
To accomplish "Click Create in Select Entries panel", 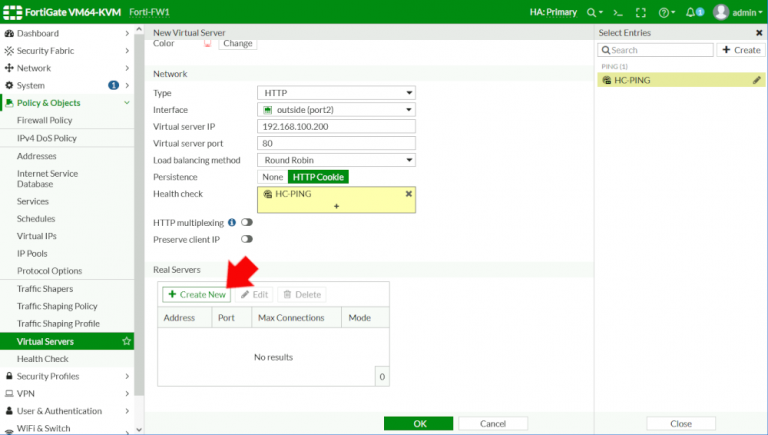I will [741, 50].
